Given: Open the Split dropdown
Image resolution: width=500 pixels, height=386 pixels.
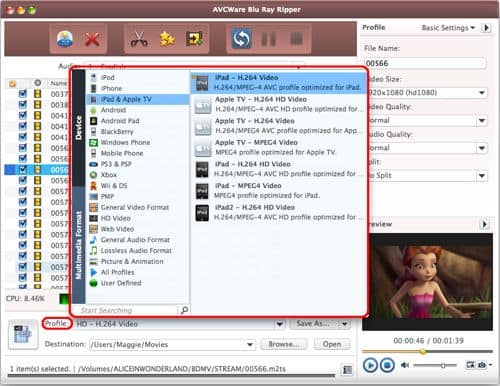Looking at the screenshot, I should tap(482, 176).
